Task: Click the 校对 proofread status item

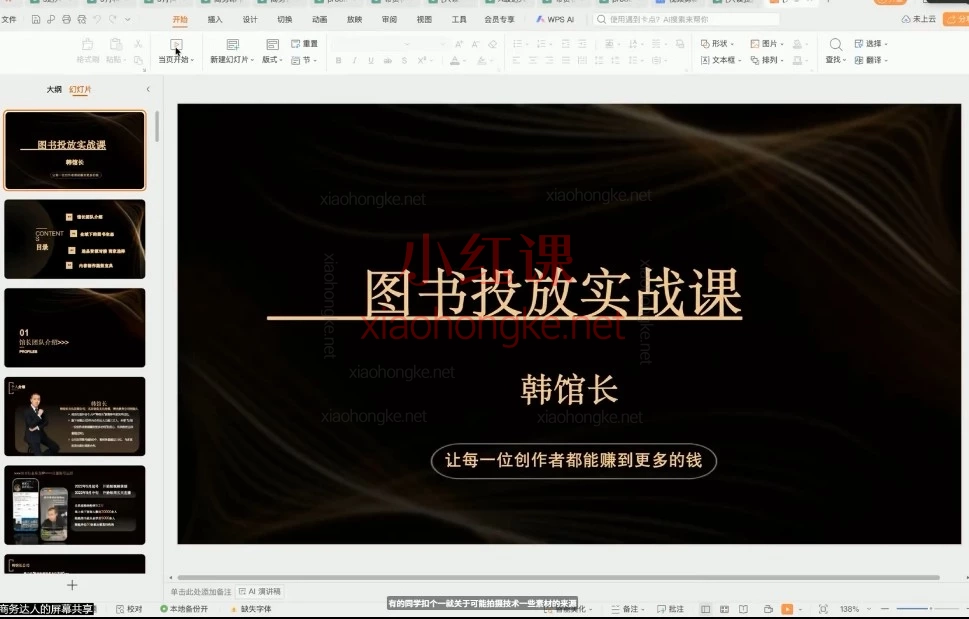Action: 129,609
